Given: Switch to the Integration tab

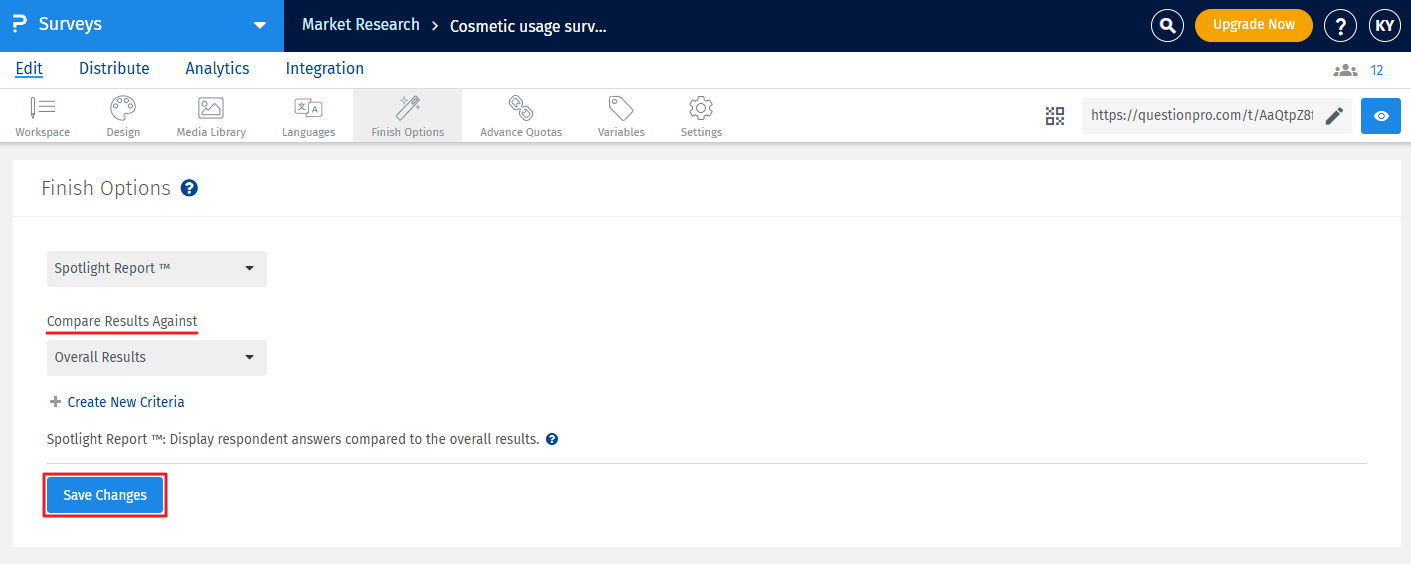Looking at the screenshot, I should click(x=325, y=69).
